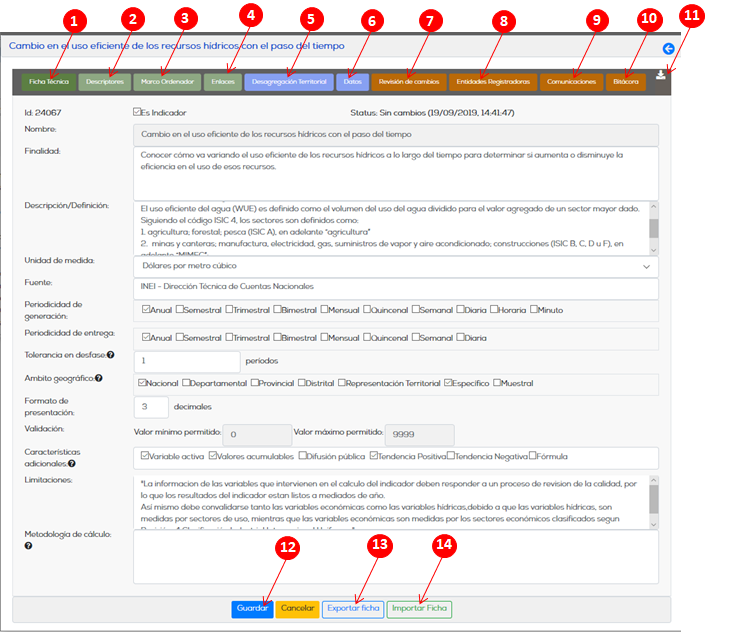
Task: Uncheck Anual in Periodicidad de entrega
Action: 146,337
